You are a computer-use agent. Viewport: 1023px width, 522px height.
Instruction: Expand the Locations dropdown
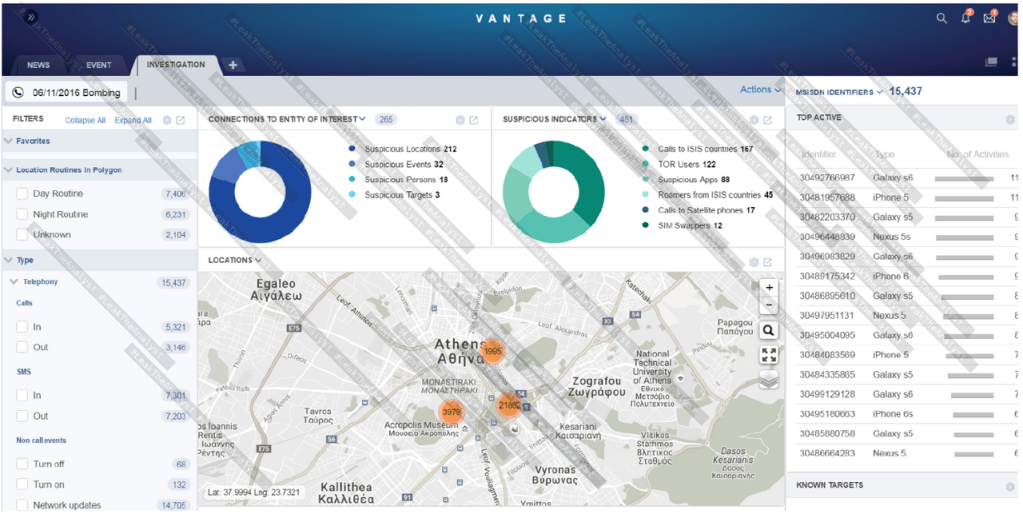235,260
